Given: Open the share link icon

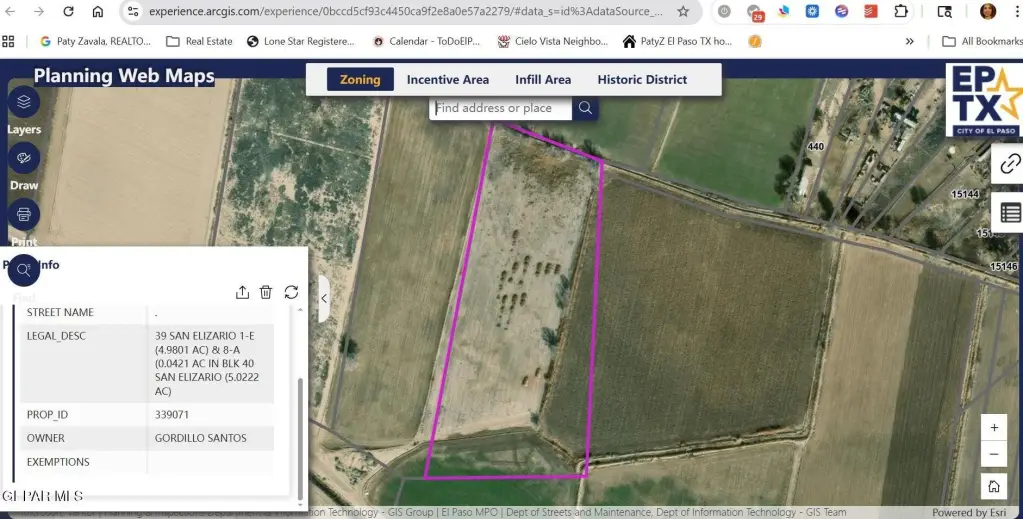Looking at the screenshot, I should (x=1009, y=164).
